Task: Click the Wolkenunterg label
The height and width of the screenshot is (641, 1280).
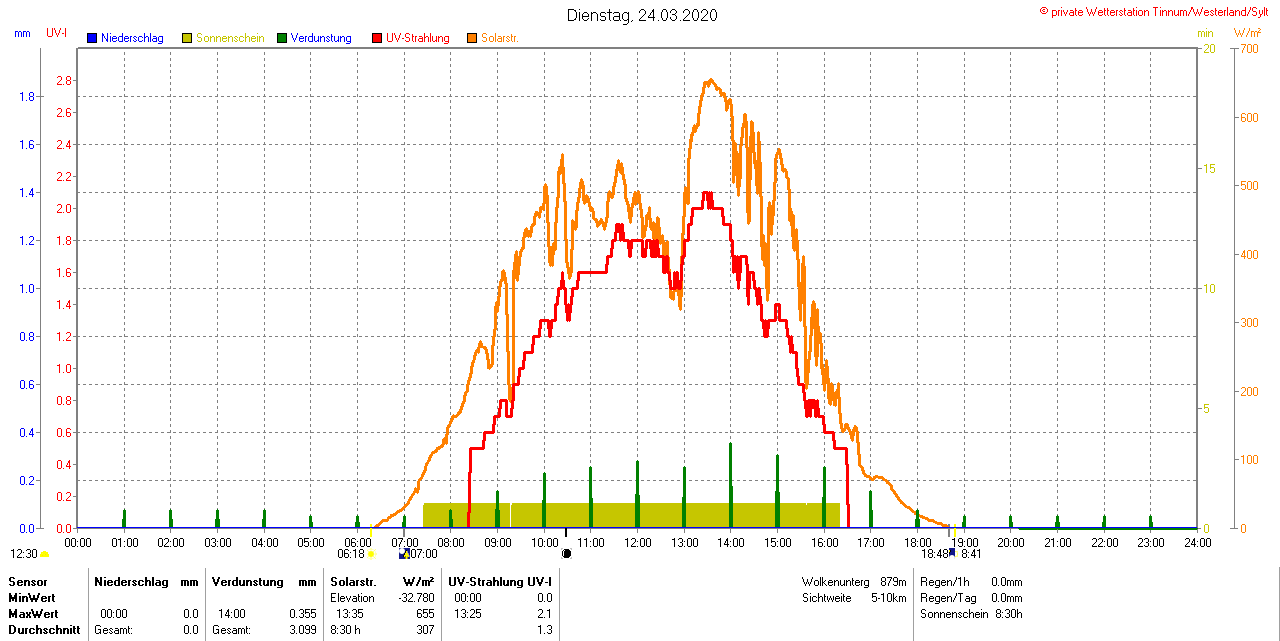Action: [x=837, y=582]
